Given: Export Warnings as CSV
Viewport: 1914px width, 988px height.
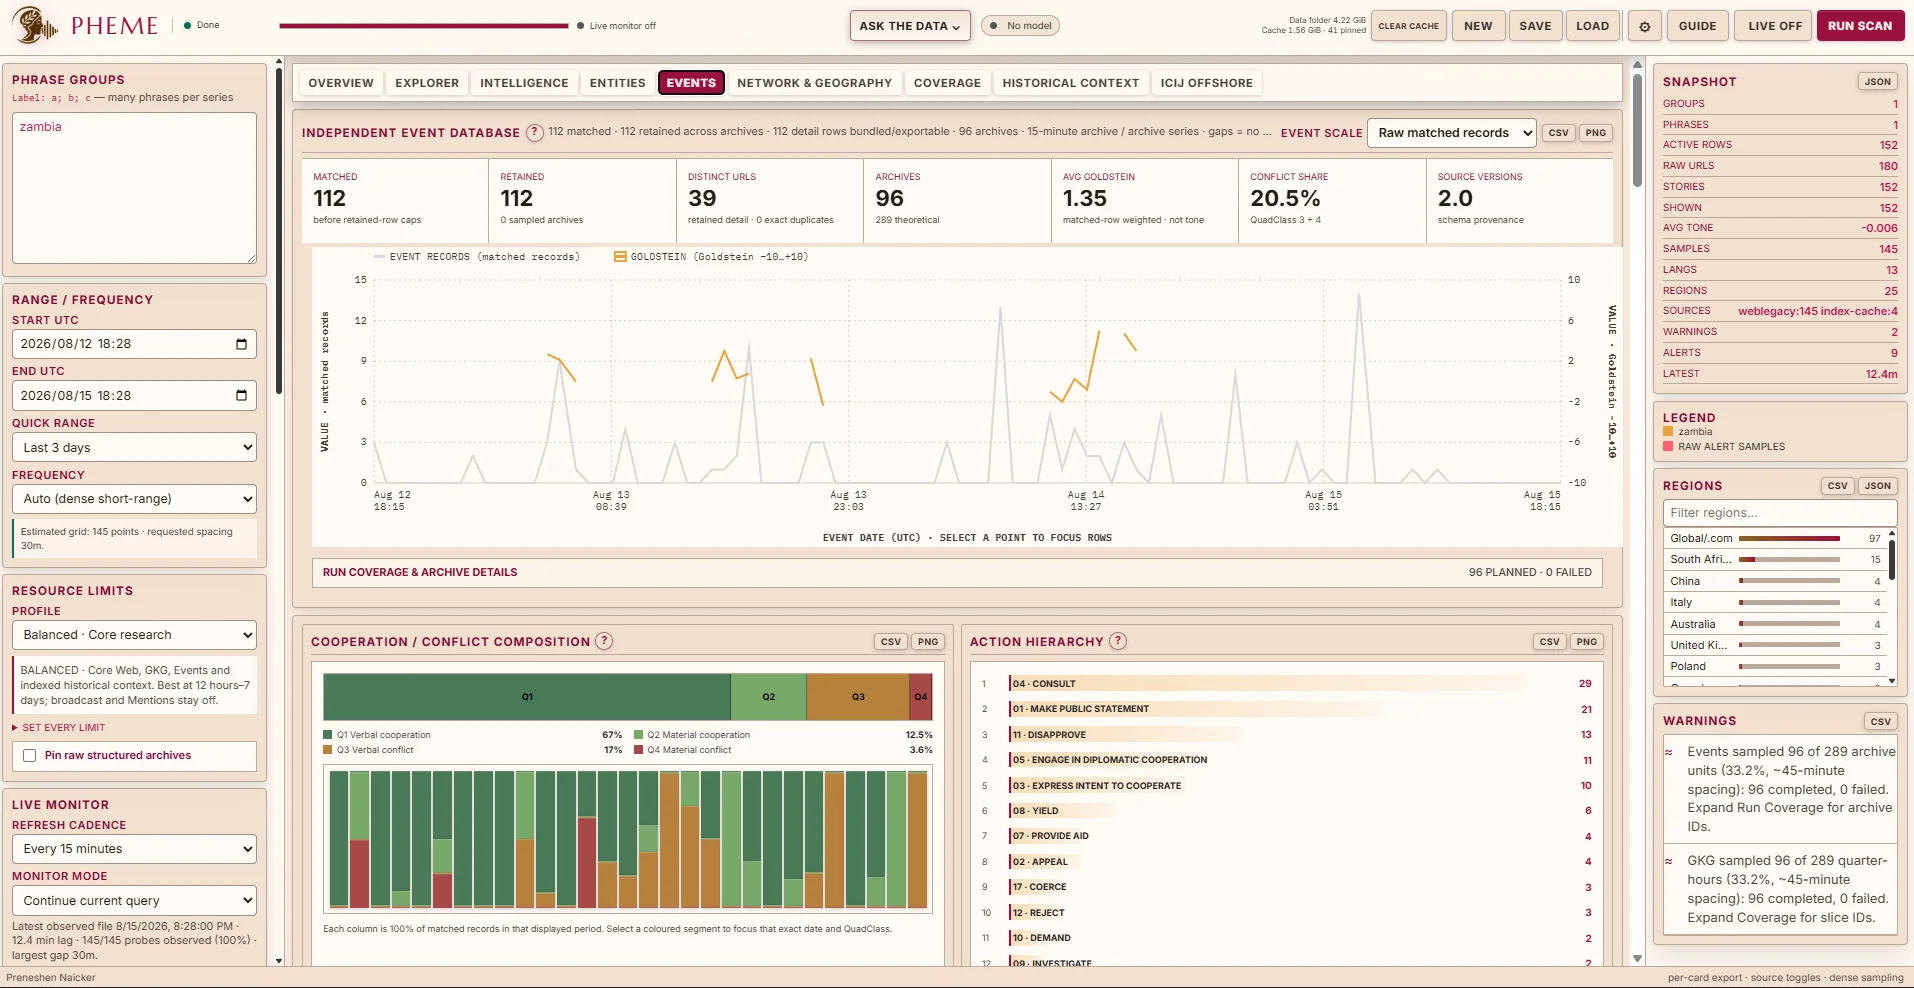Looking at the screenshot, I should tap(1880, 721).
